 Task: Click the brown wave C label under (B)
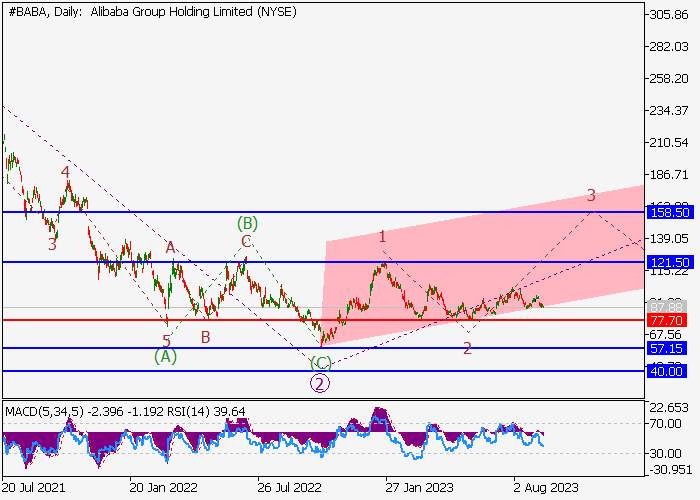246,242
